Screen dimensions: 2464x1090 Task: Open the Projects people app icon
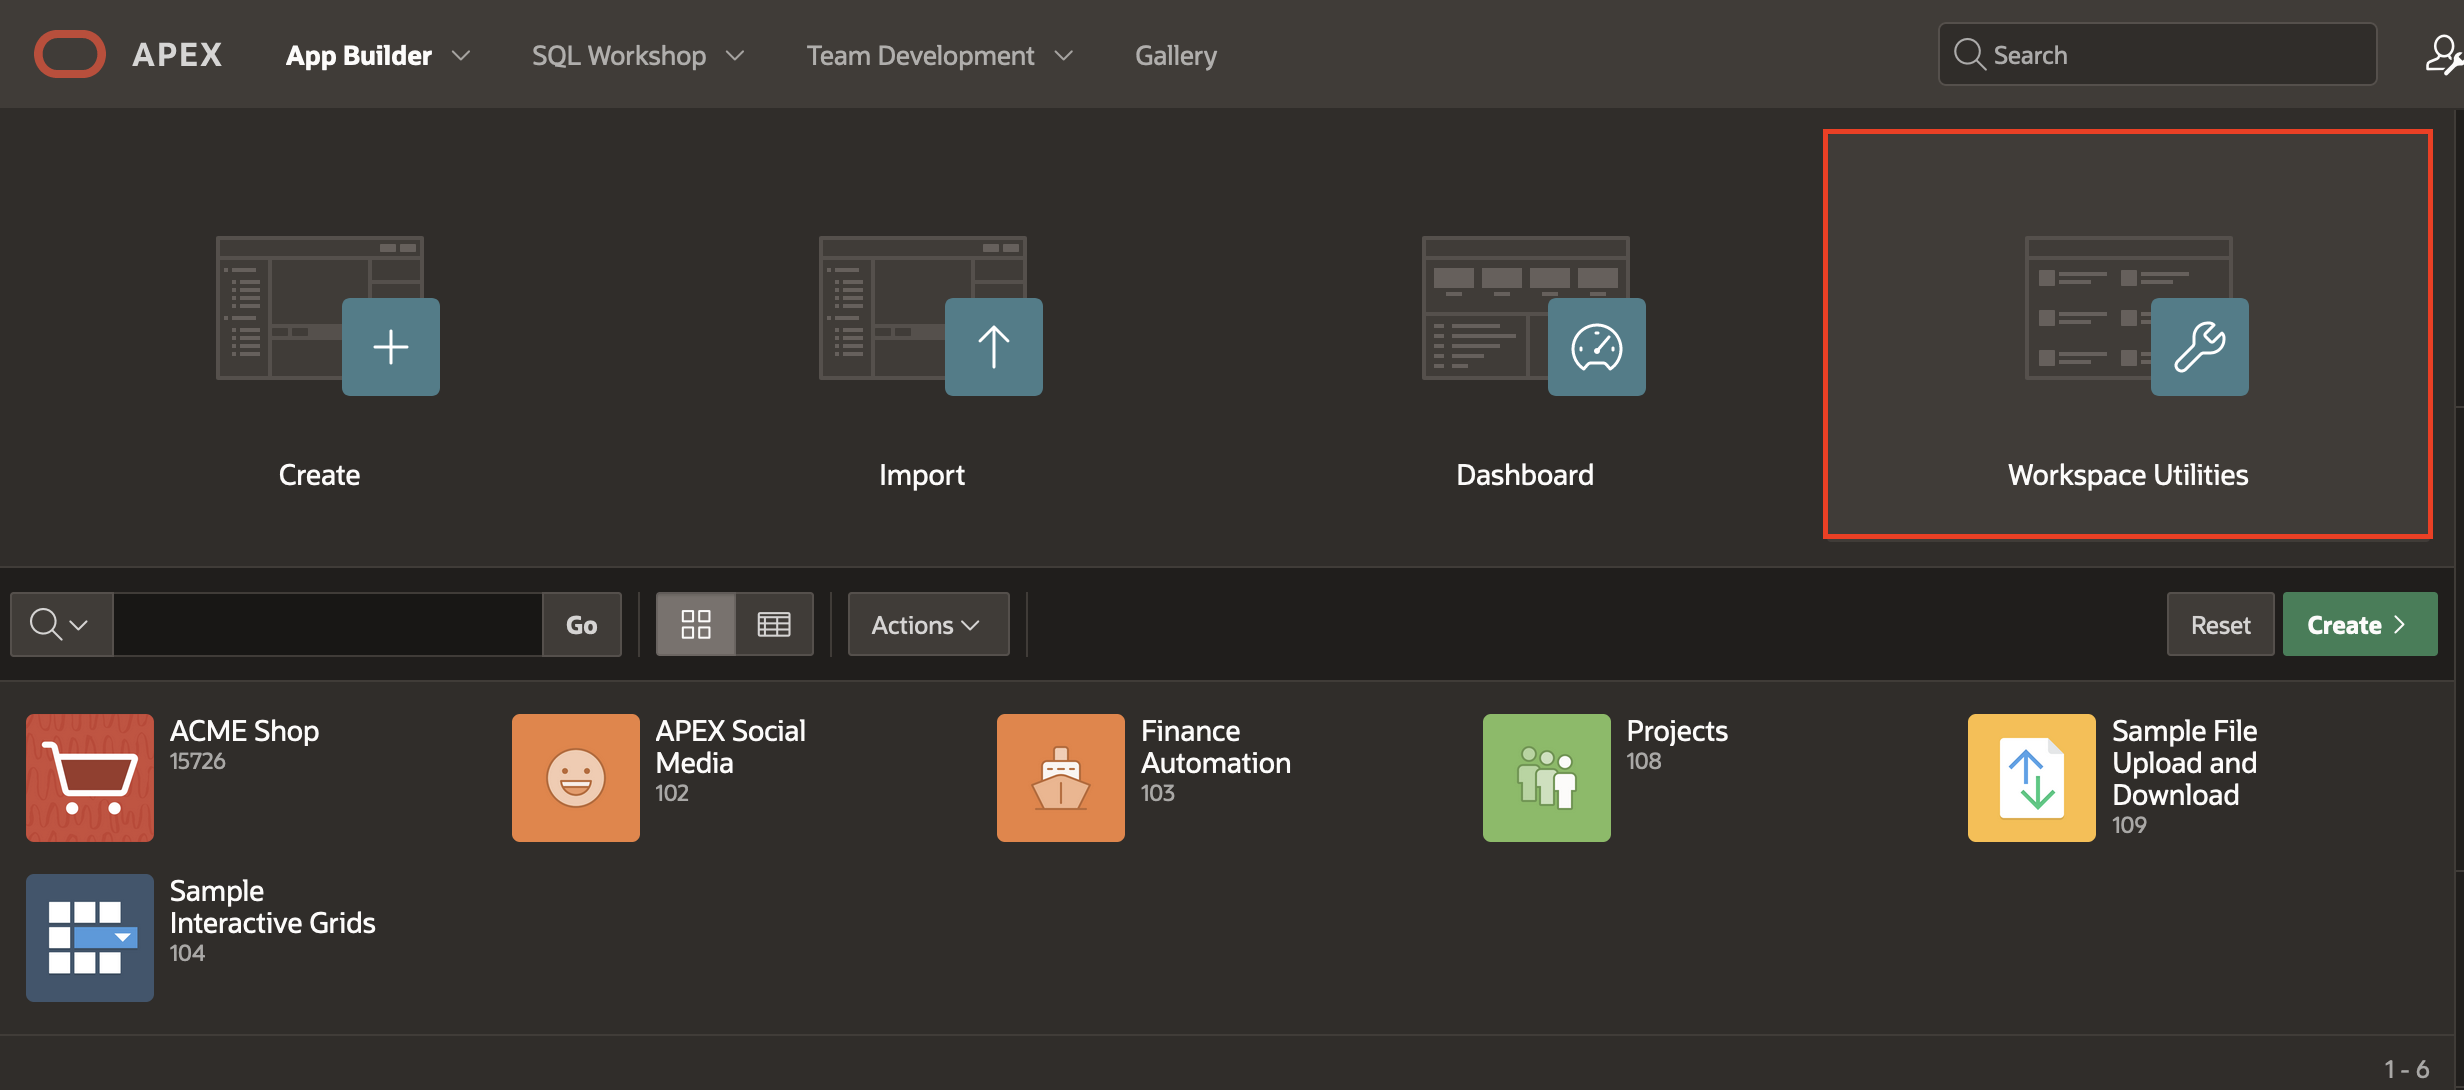coord(1547,778)
